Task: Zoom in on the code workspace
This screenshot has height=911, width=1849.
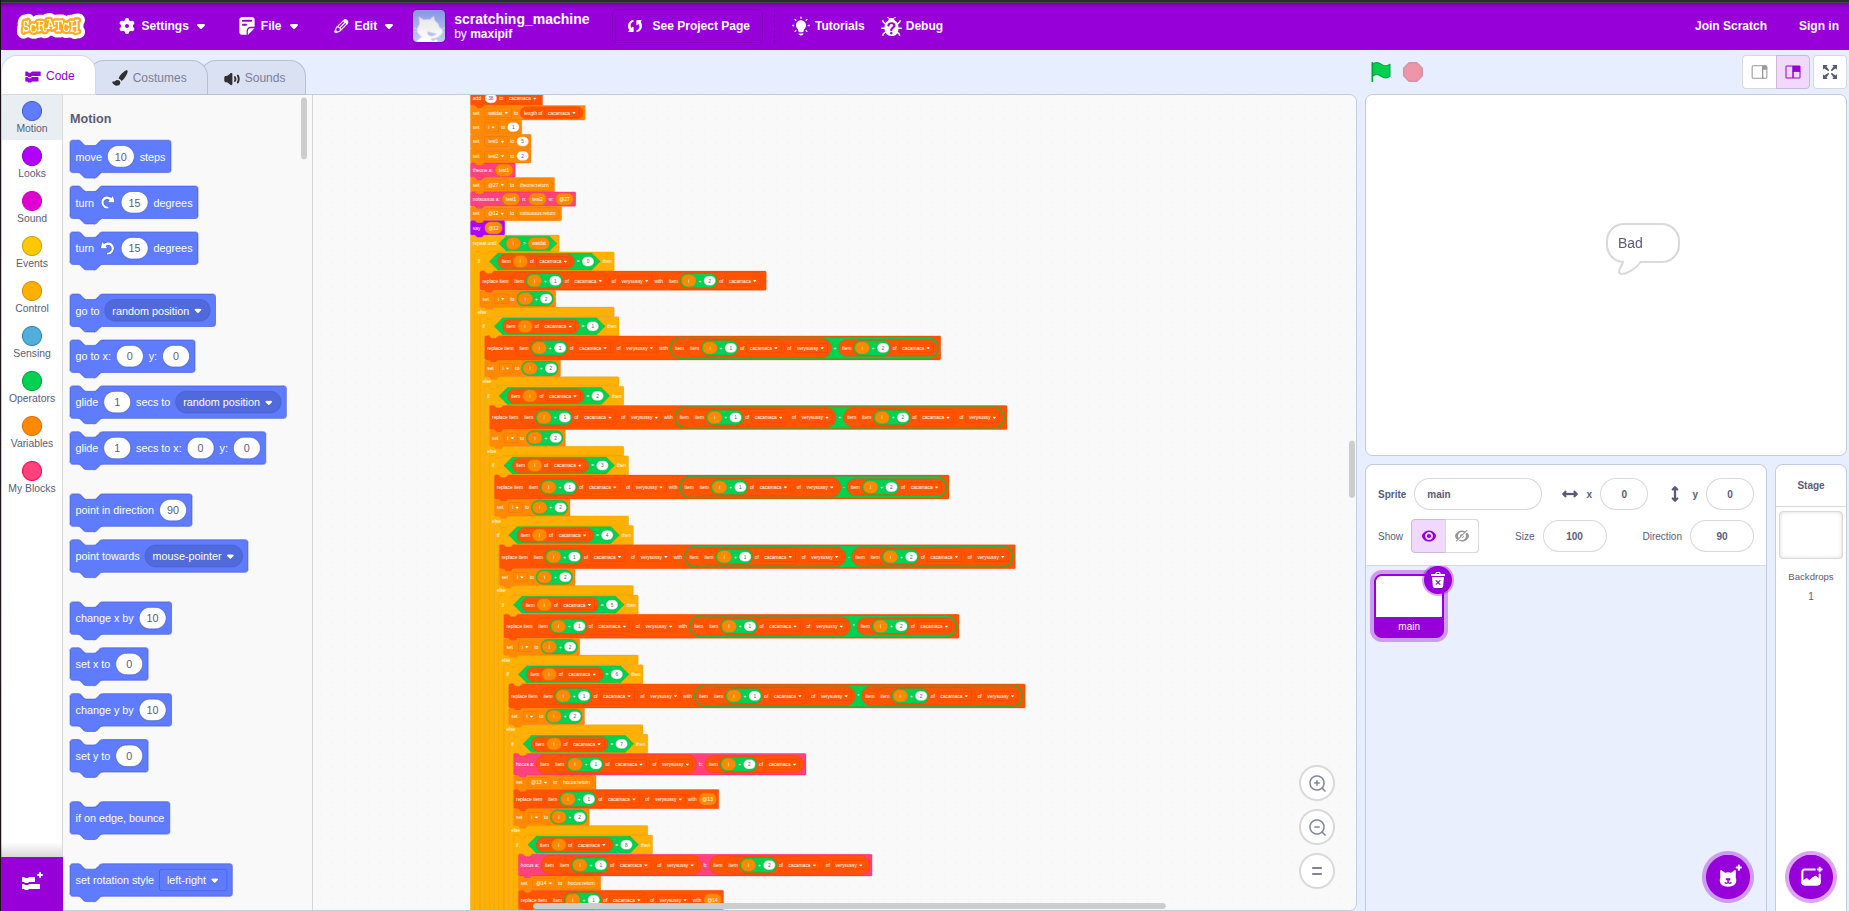Action: pos(1317,784)
